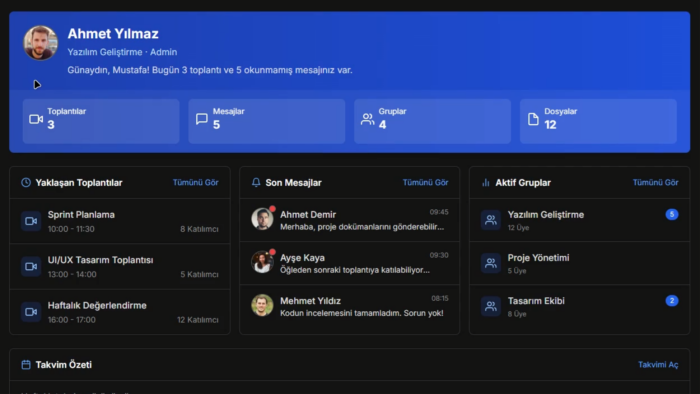Click video icon of Haftalık Değerlendirme

pyautogui.click(x=31, y=312)
